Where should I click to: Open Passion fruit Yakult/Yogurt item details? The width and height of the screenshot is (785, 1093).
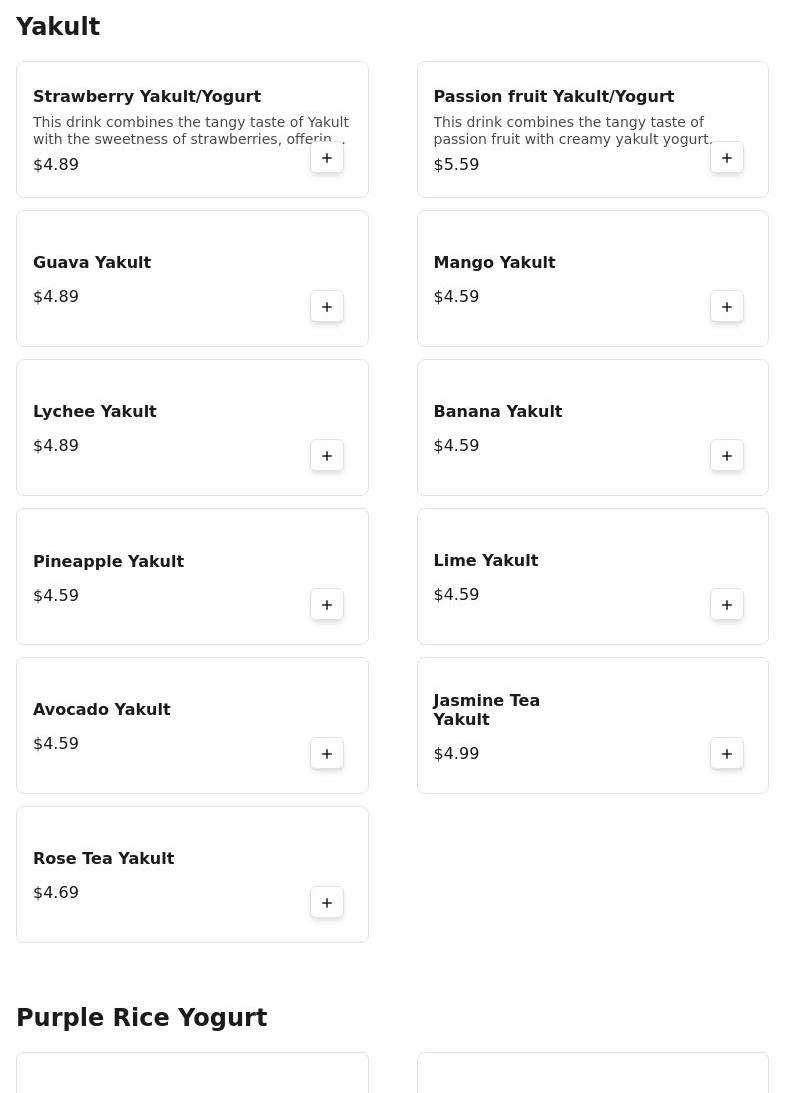click(554, 97)
